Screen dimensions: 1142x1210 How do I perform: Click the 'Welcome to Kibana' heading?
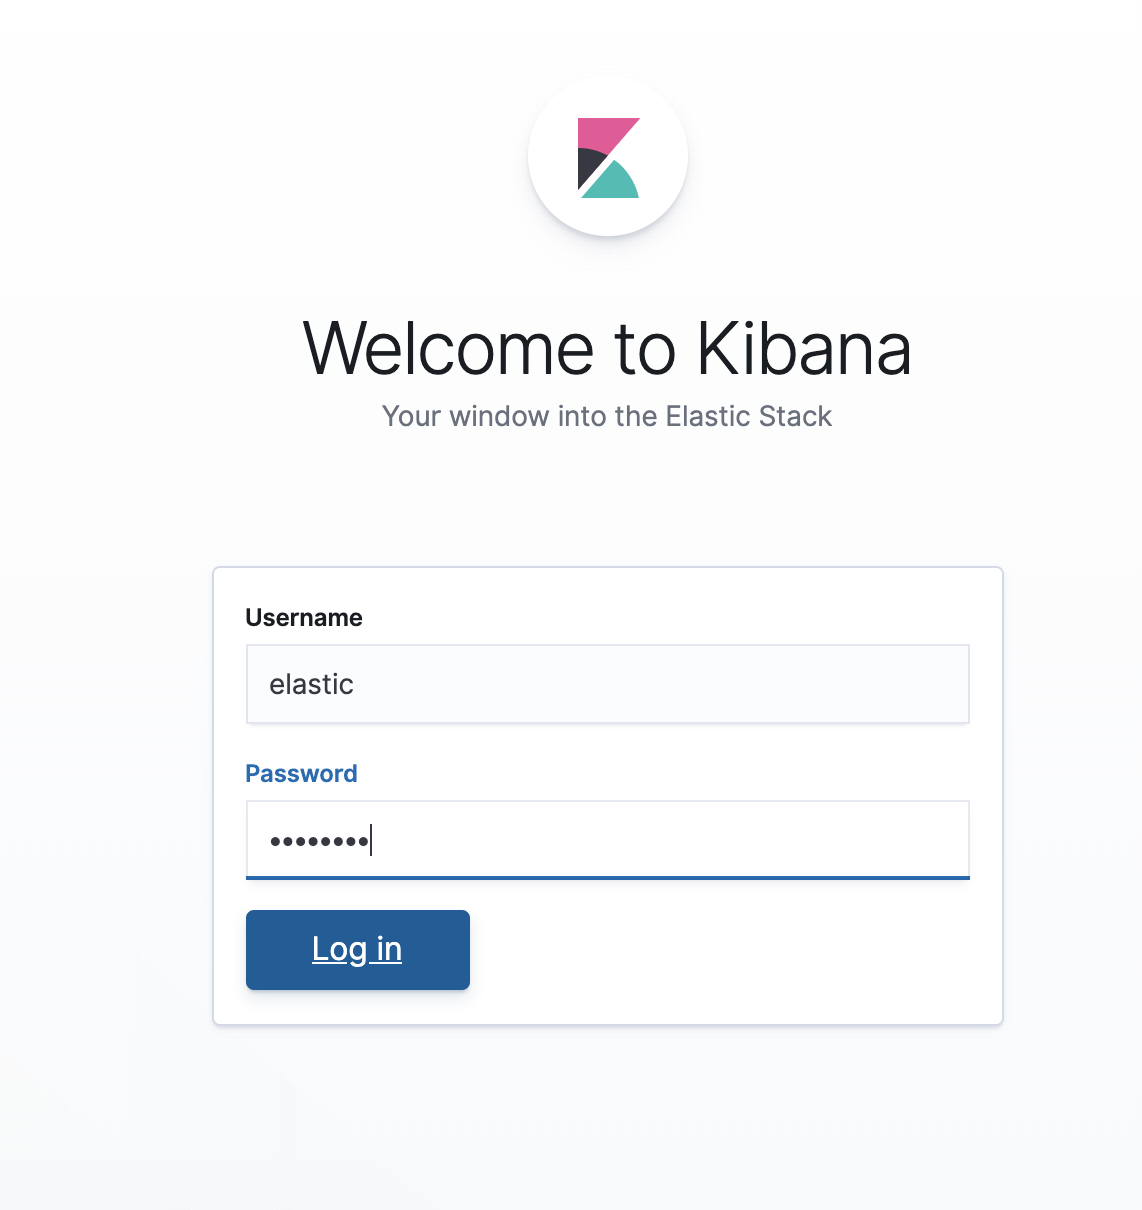pyautogui.click(x=607, y=349)
